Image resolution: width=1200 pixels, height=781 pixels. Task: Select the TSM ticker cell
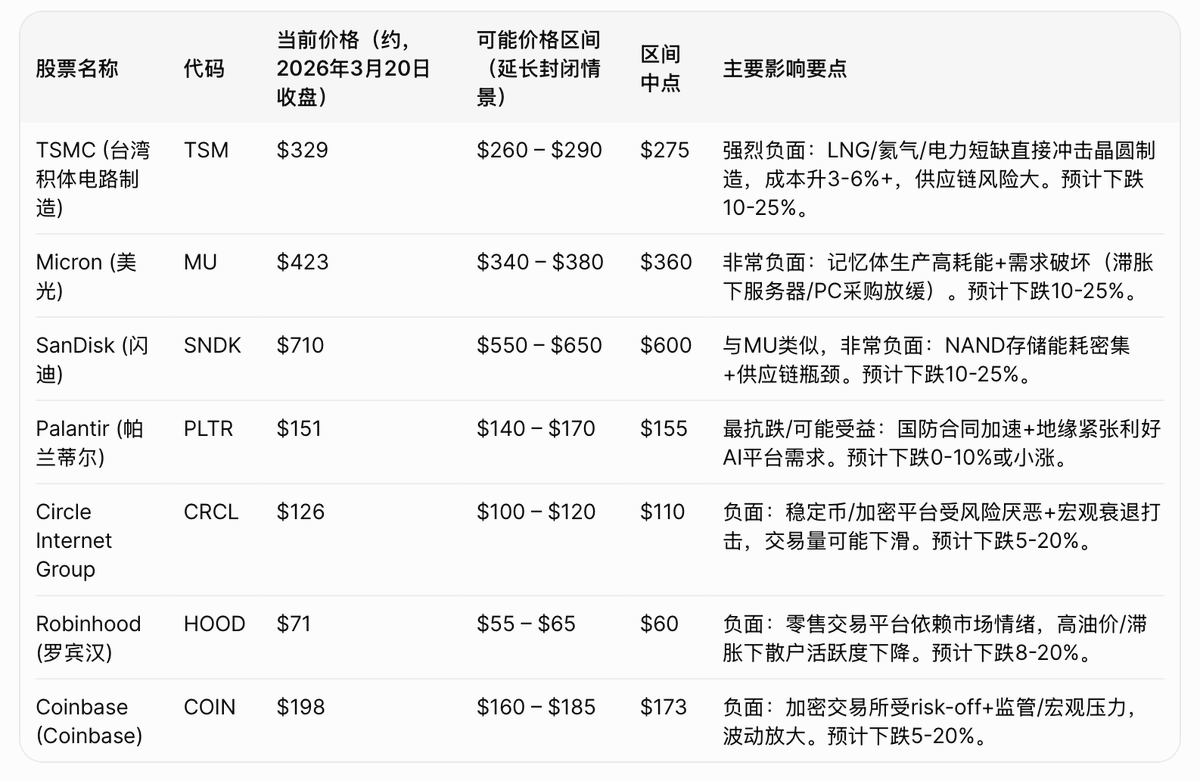pos(206,150)
